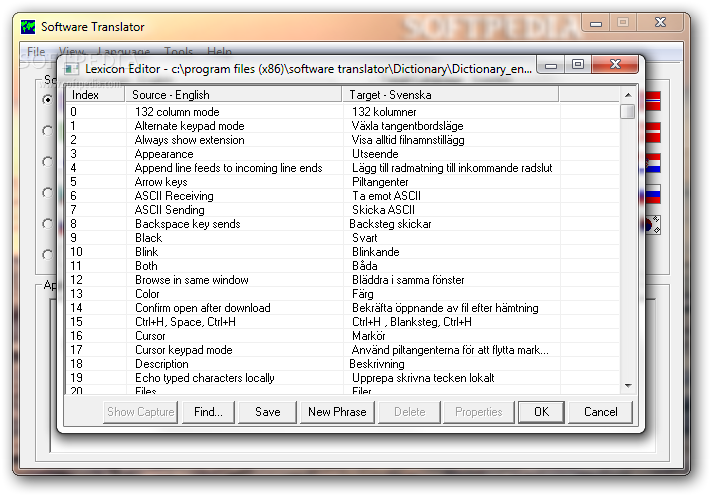Select the second radio button in Software Translator
The image size is (711, 496).
point(47,131)
